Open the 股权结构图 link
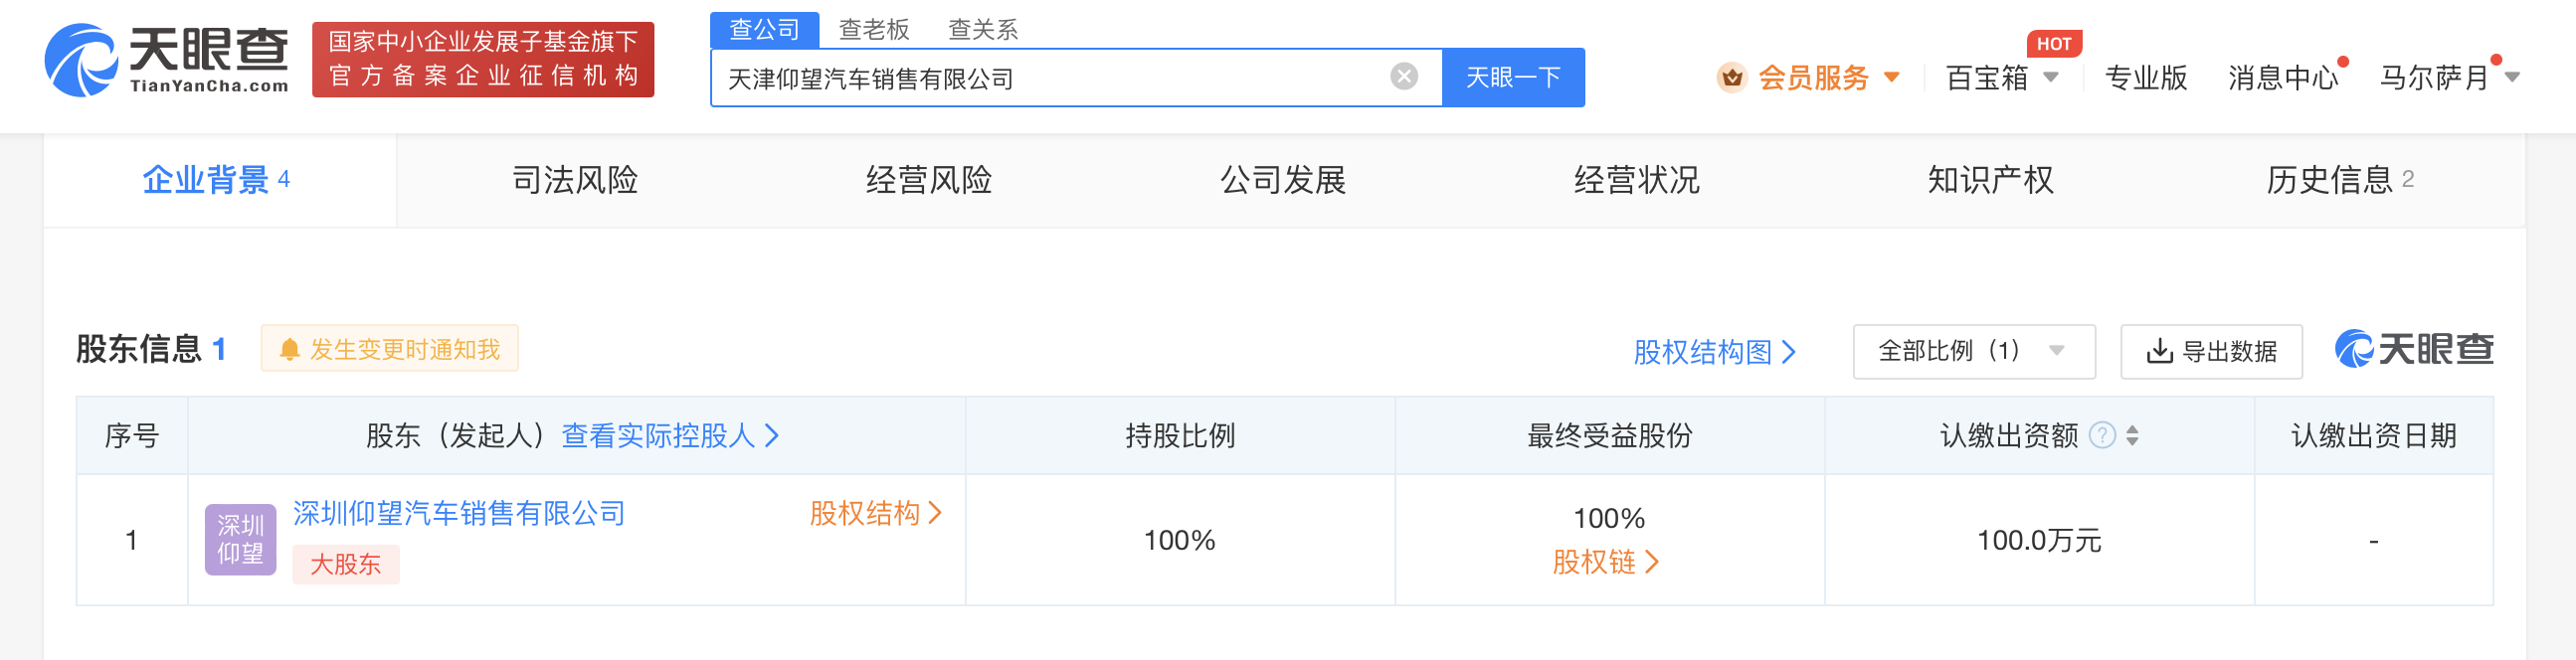2576x660 pixels. tap(1713, 352)
